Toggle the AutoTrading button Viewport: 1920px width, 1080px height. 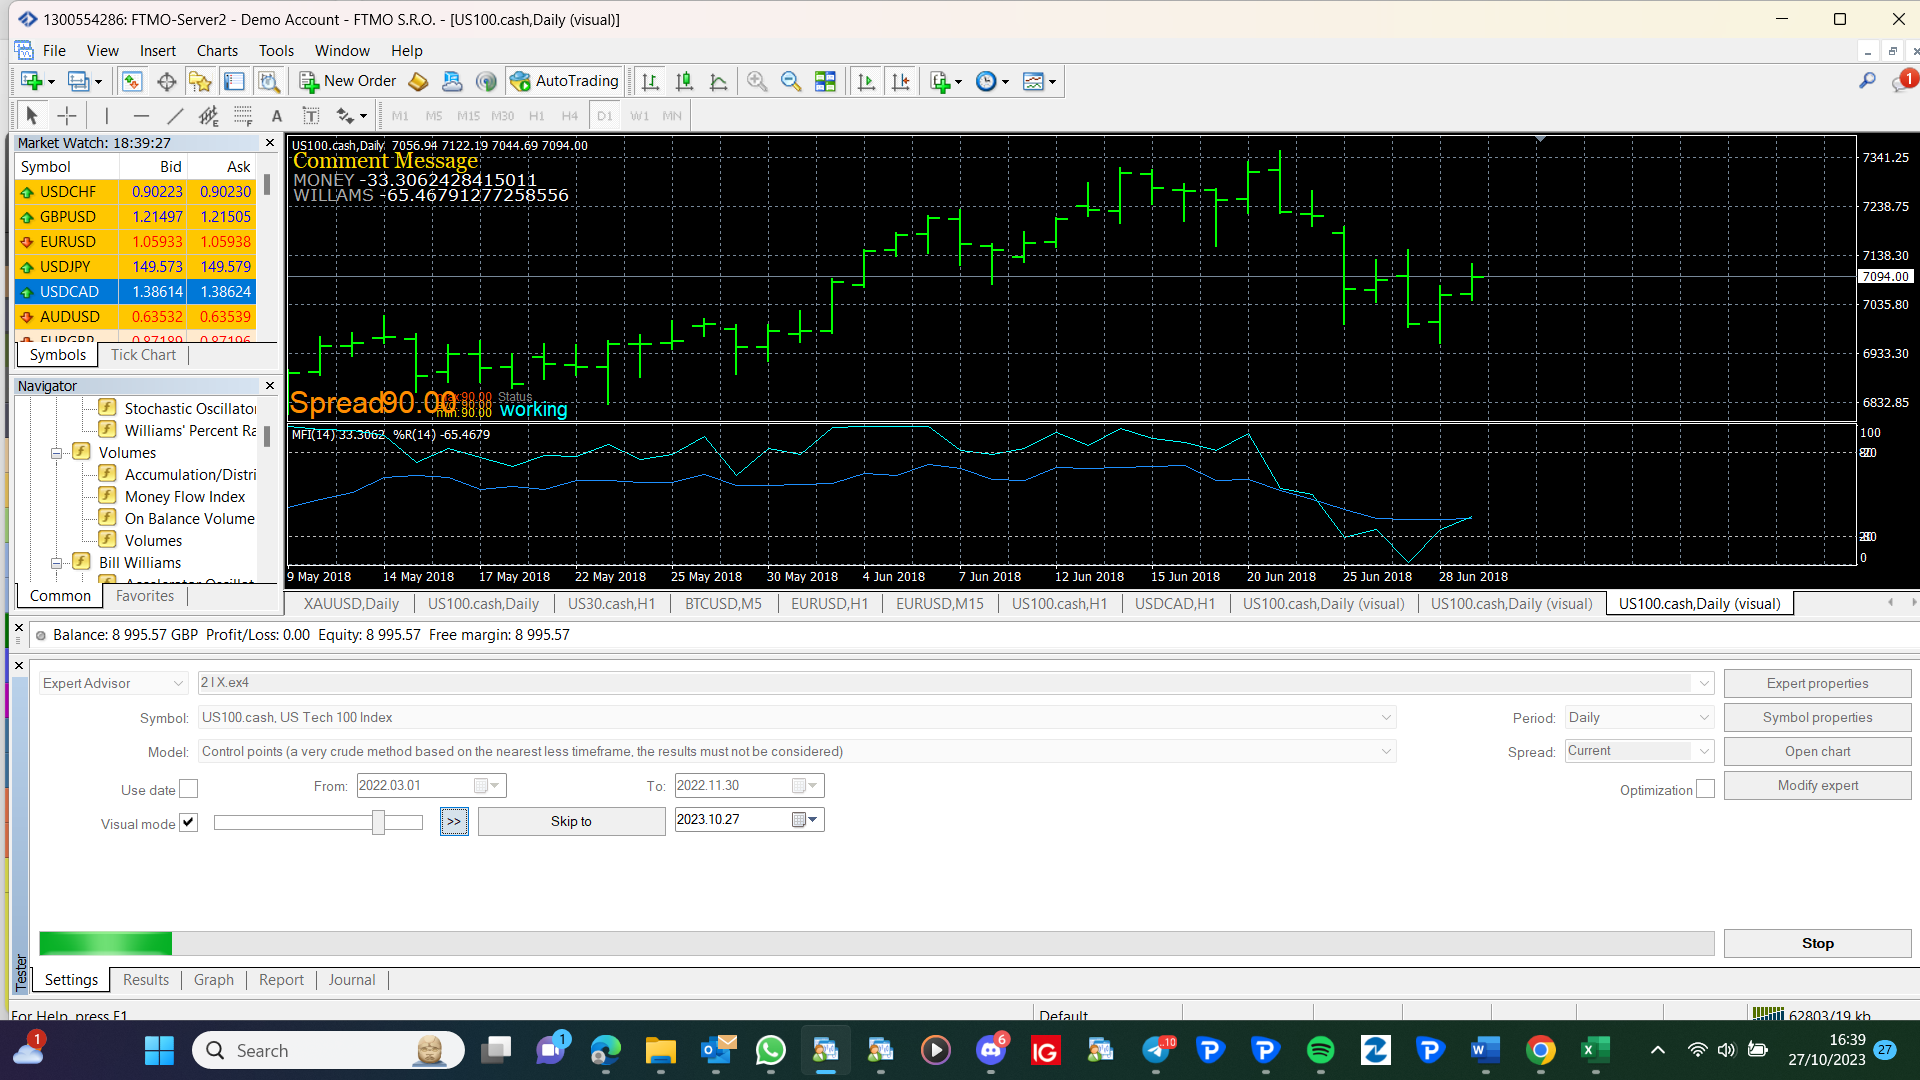[565, 81]
